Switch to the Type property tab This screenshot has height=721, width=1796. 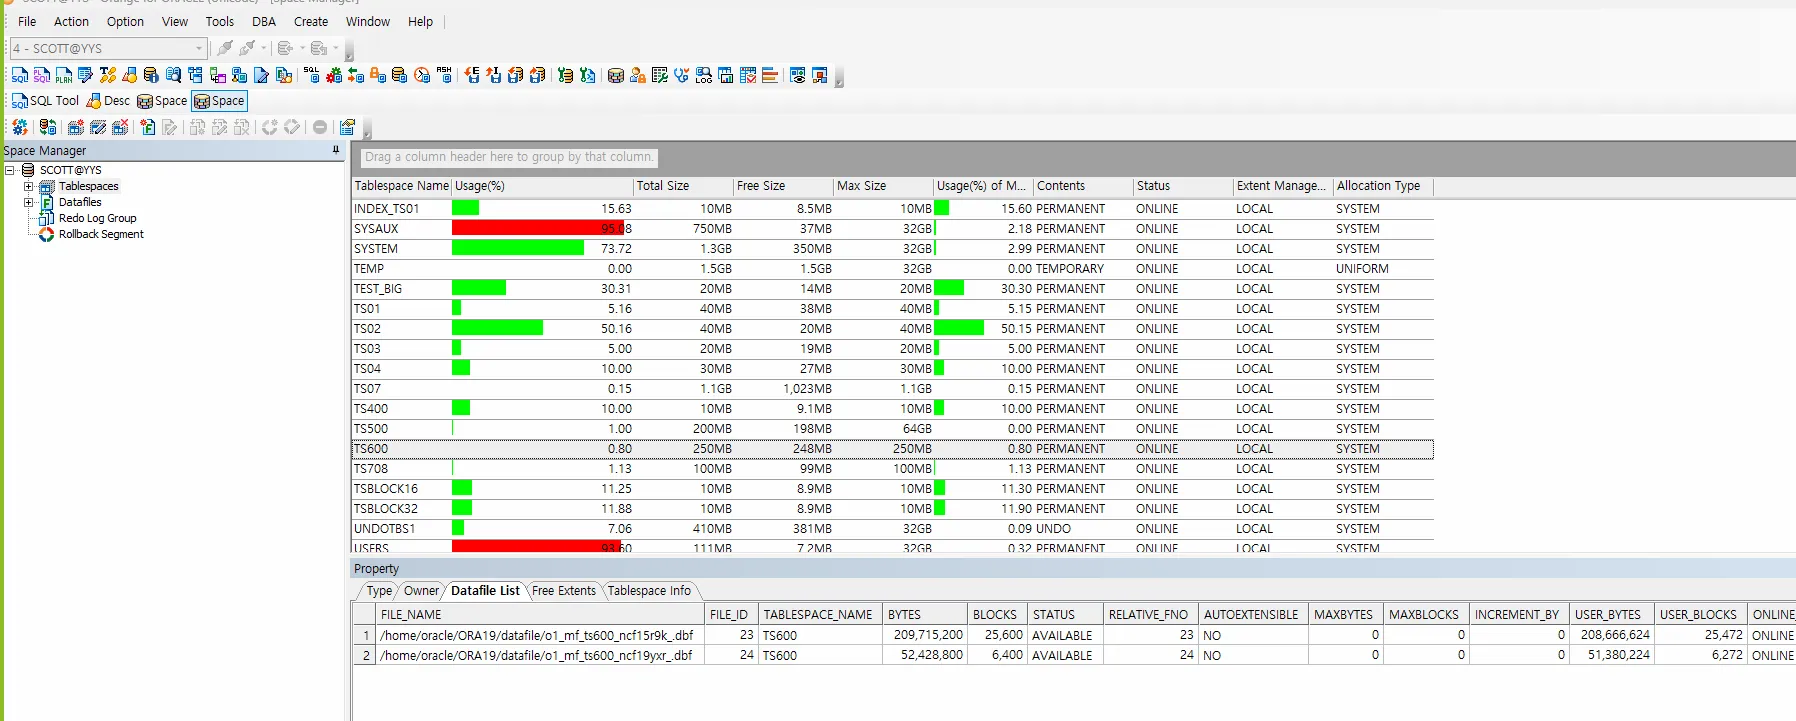[x=379, y=591]
